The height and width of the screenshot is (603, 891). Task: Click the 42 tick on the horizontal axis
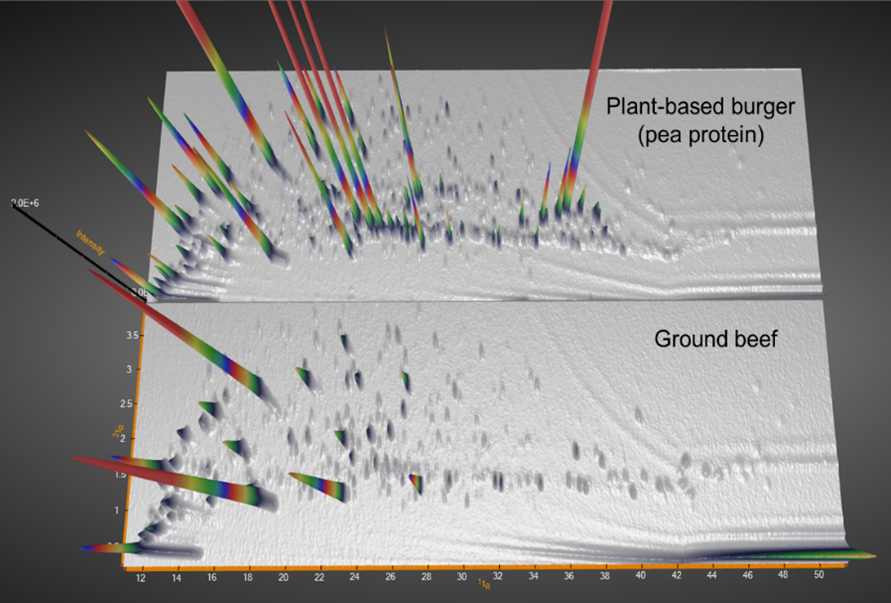(678, 579)
